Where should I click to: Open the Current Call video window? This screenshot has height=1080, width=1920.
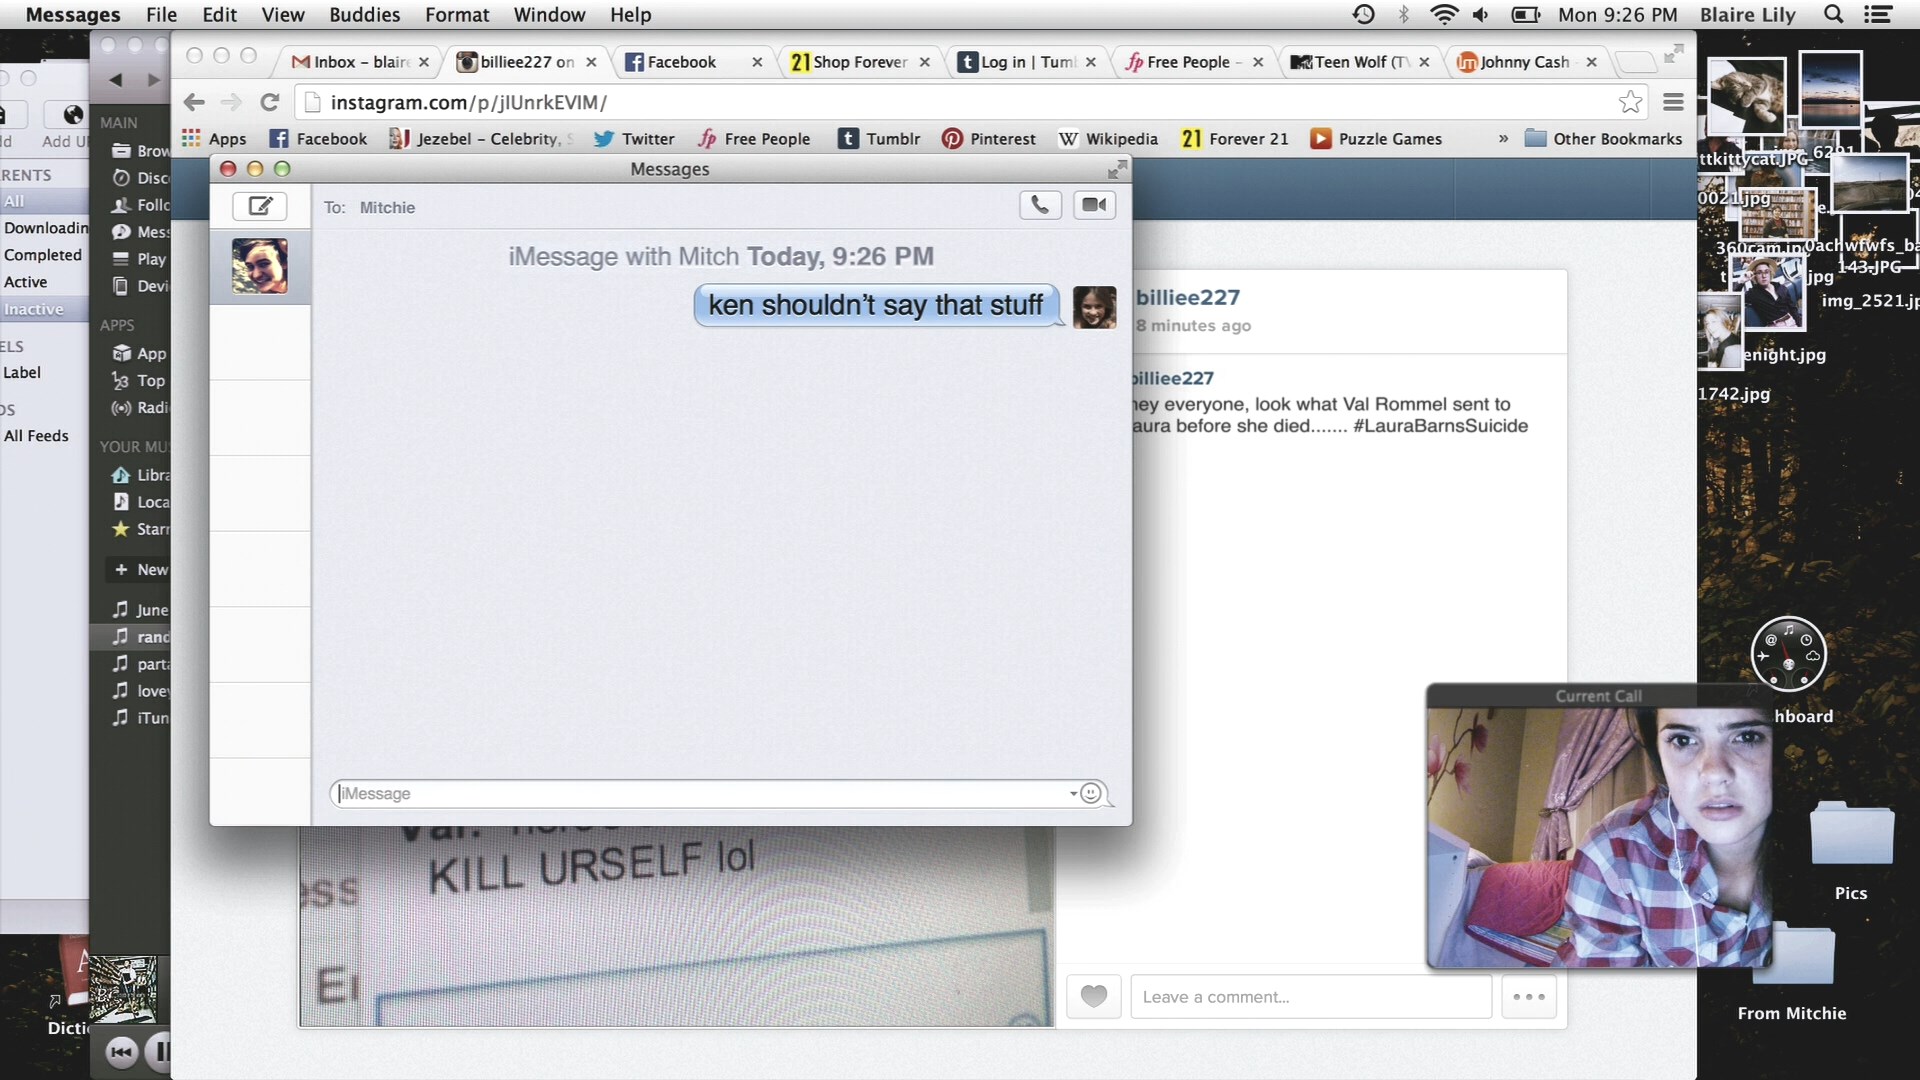(1598, 826)
